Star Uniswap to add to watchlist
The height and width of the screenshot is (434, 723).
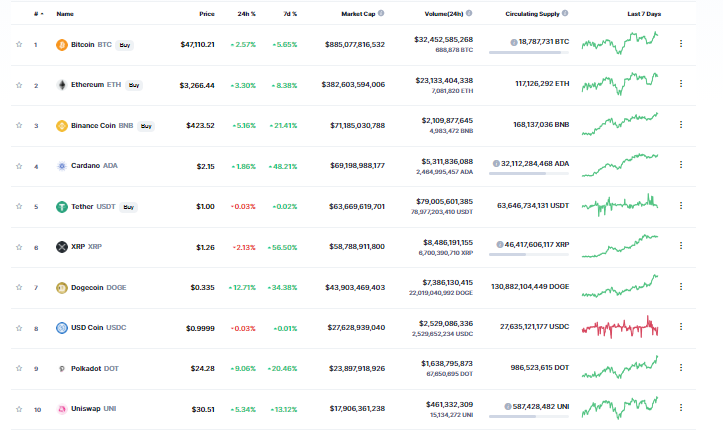[x=19, y=409]
